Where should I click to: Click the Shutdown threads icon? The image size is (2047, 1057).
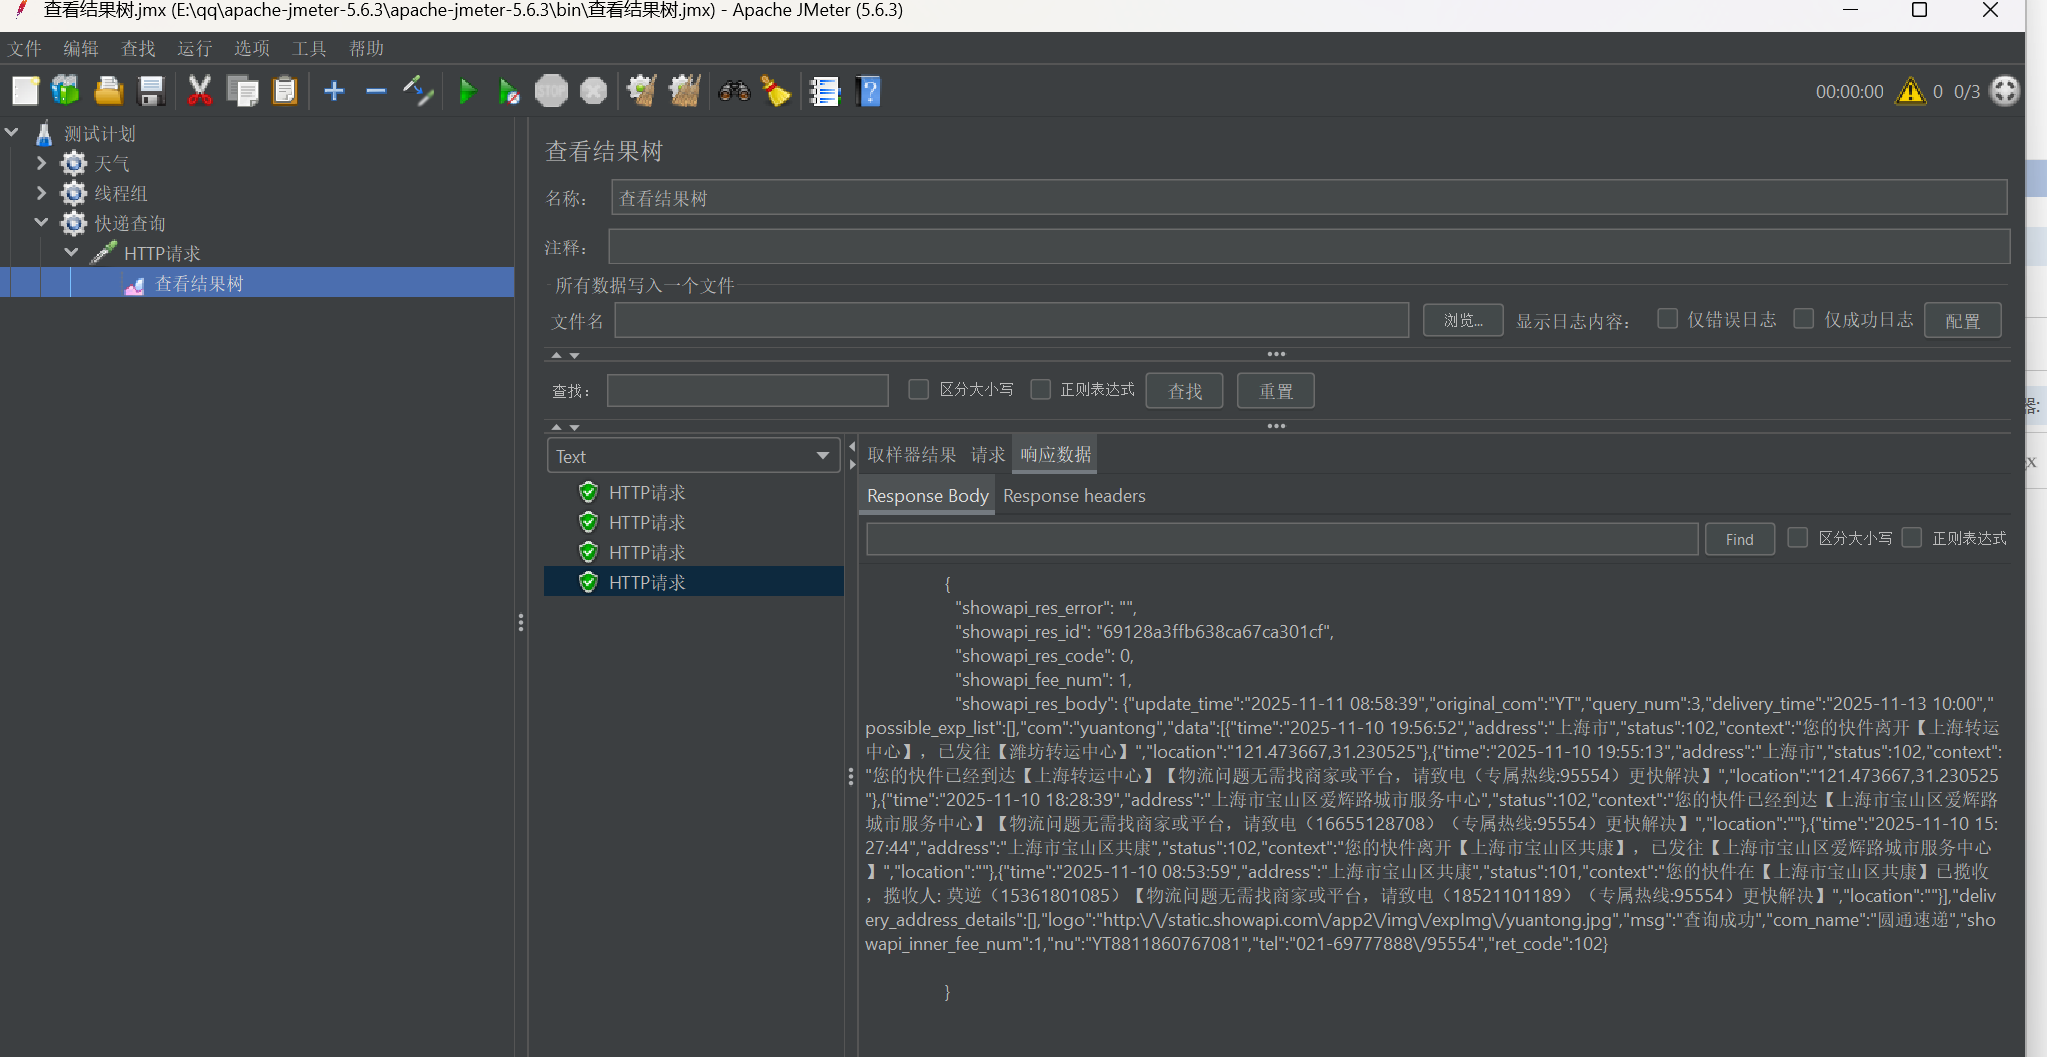tap(593, 91)
